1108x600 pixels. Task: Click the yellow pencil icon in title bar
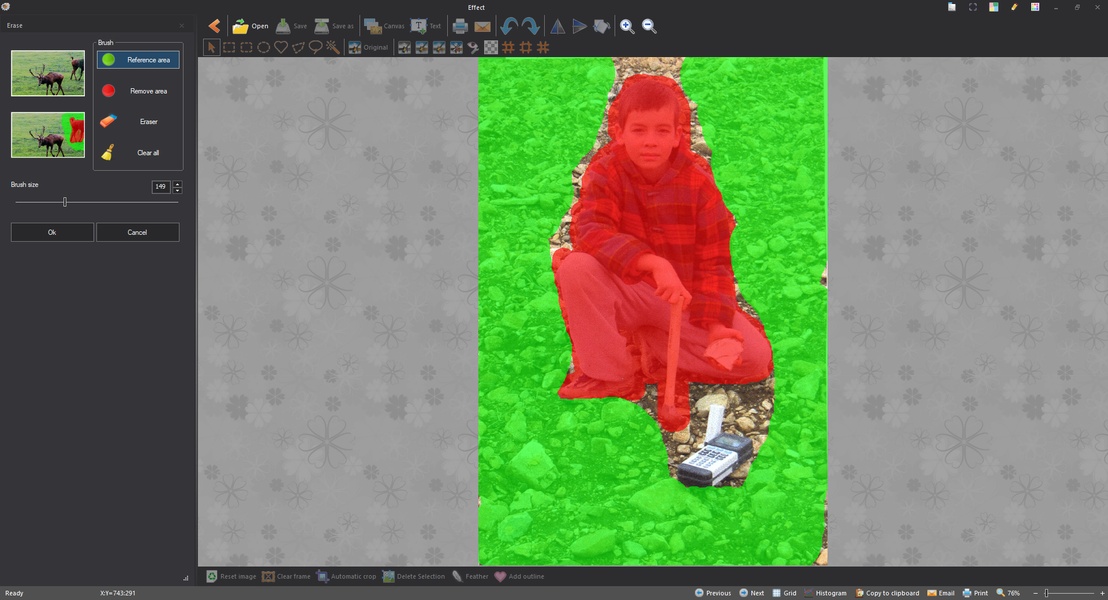pyautogui.click(x=1014, y=7)
